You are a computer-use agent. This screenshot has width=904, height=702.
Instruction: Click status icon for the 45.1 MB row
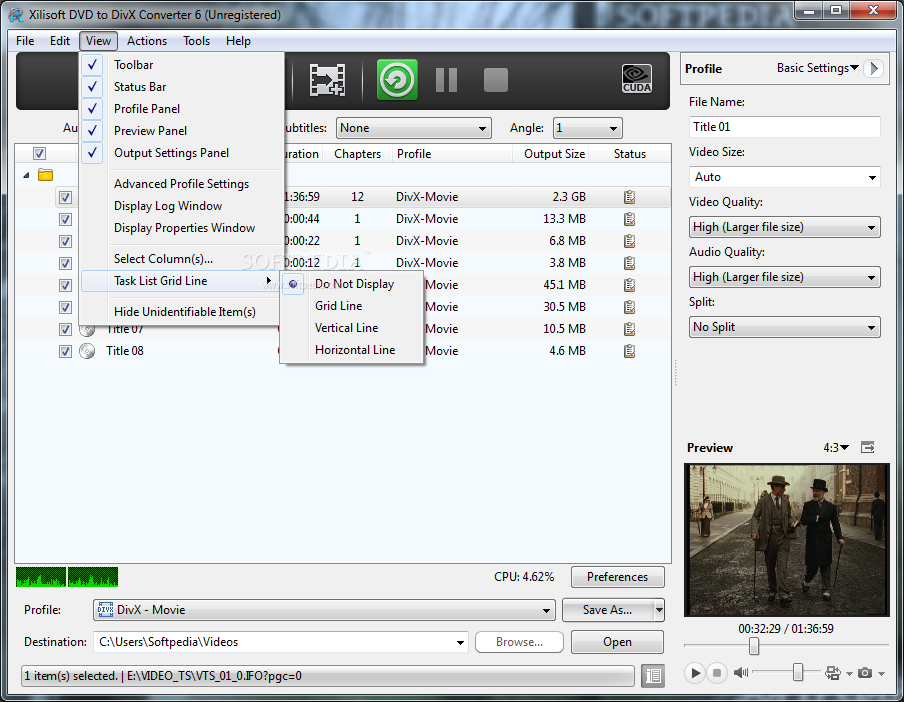(630, 285)
